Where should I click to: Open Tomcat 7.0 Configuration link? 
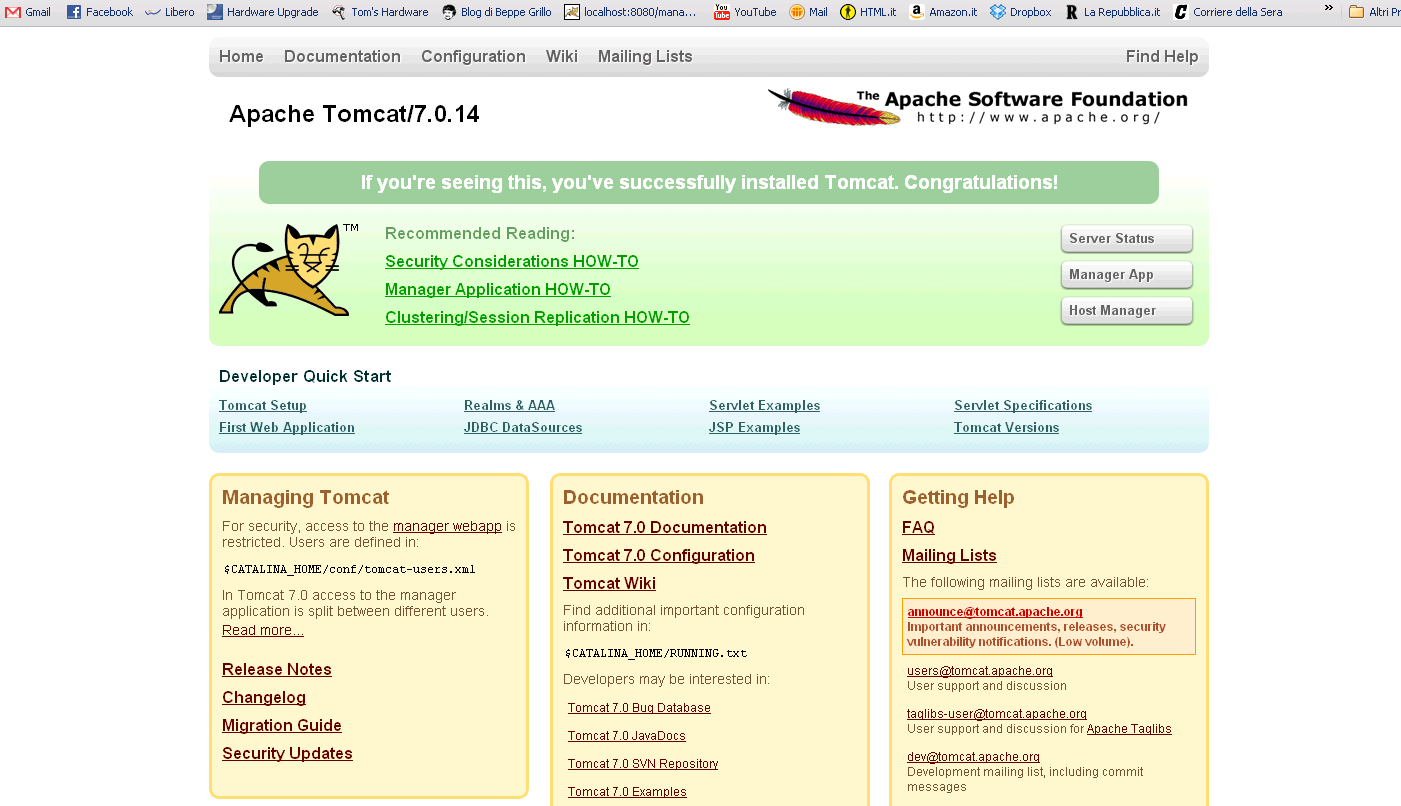[x=659, y=556]
